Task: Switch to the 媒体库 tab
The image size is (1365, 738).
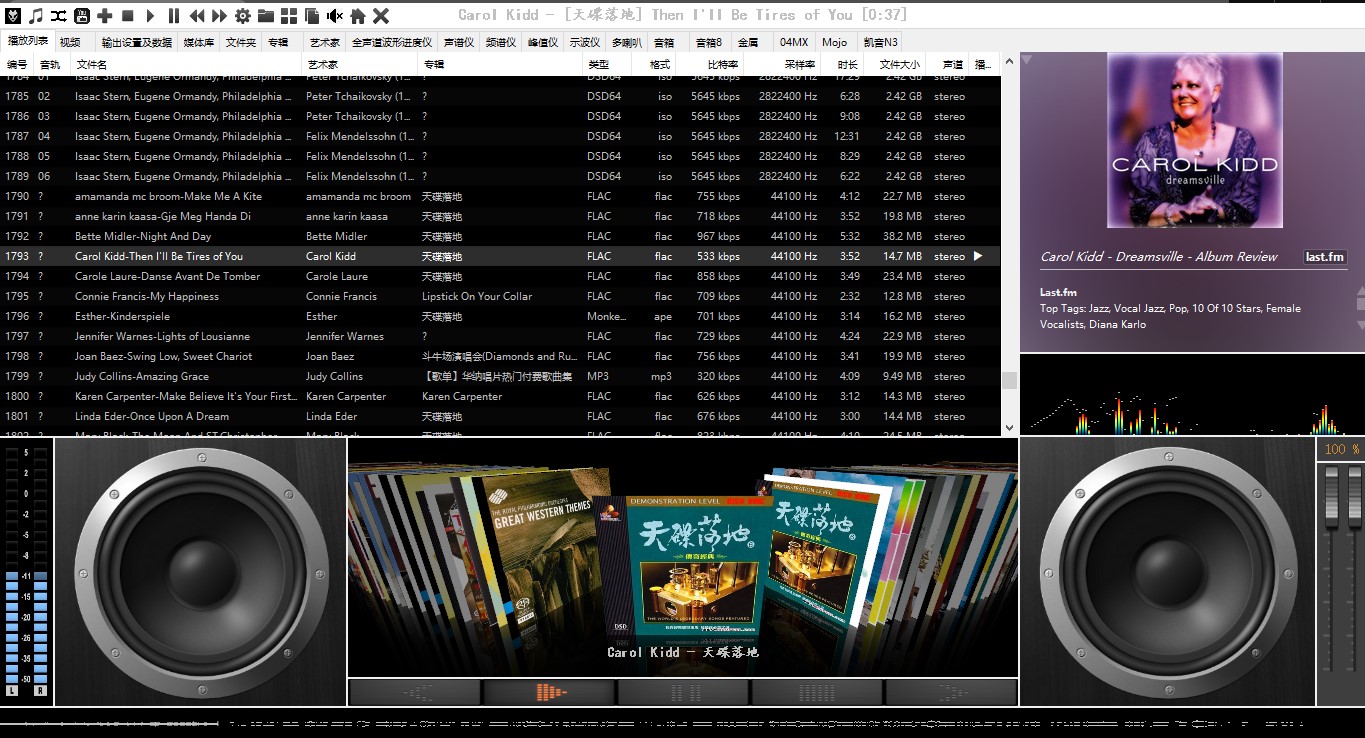Action: [198, 42]
